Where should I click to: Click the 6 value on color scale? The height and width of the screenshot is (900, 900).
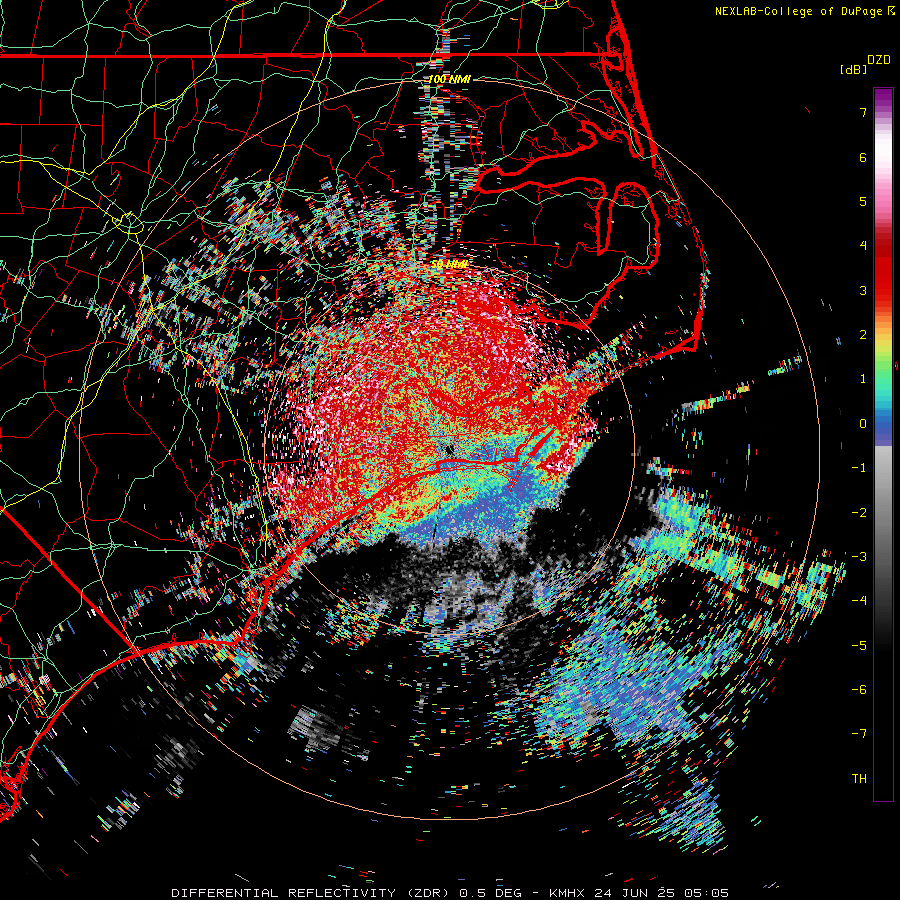[x=863, y=157]
